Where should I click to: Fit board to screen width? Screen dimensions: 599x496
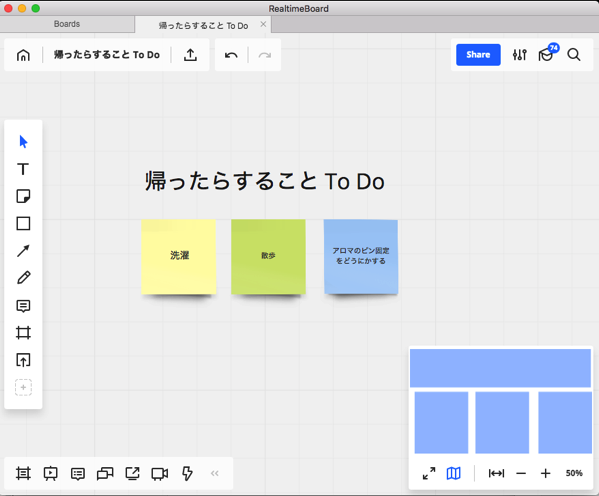[x=496, y=473]
